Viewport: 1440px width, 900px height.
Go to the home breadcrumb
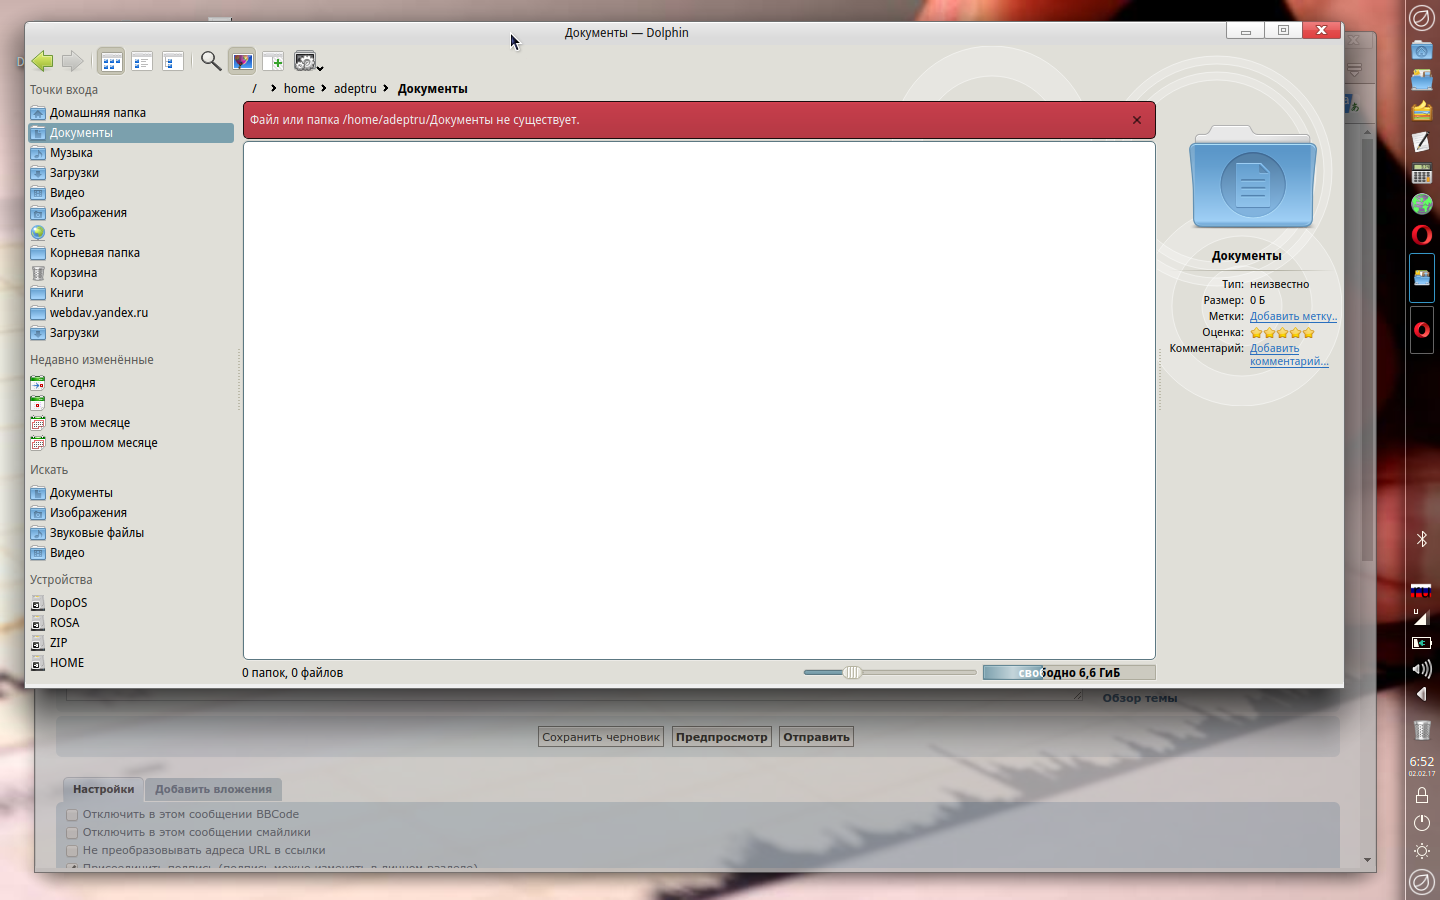click(299, 89)
